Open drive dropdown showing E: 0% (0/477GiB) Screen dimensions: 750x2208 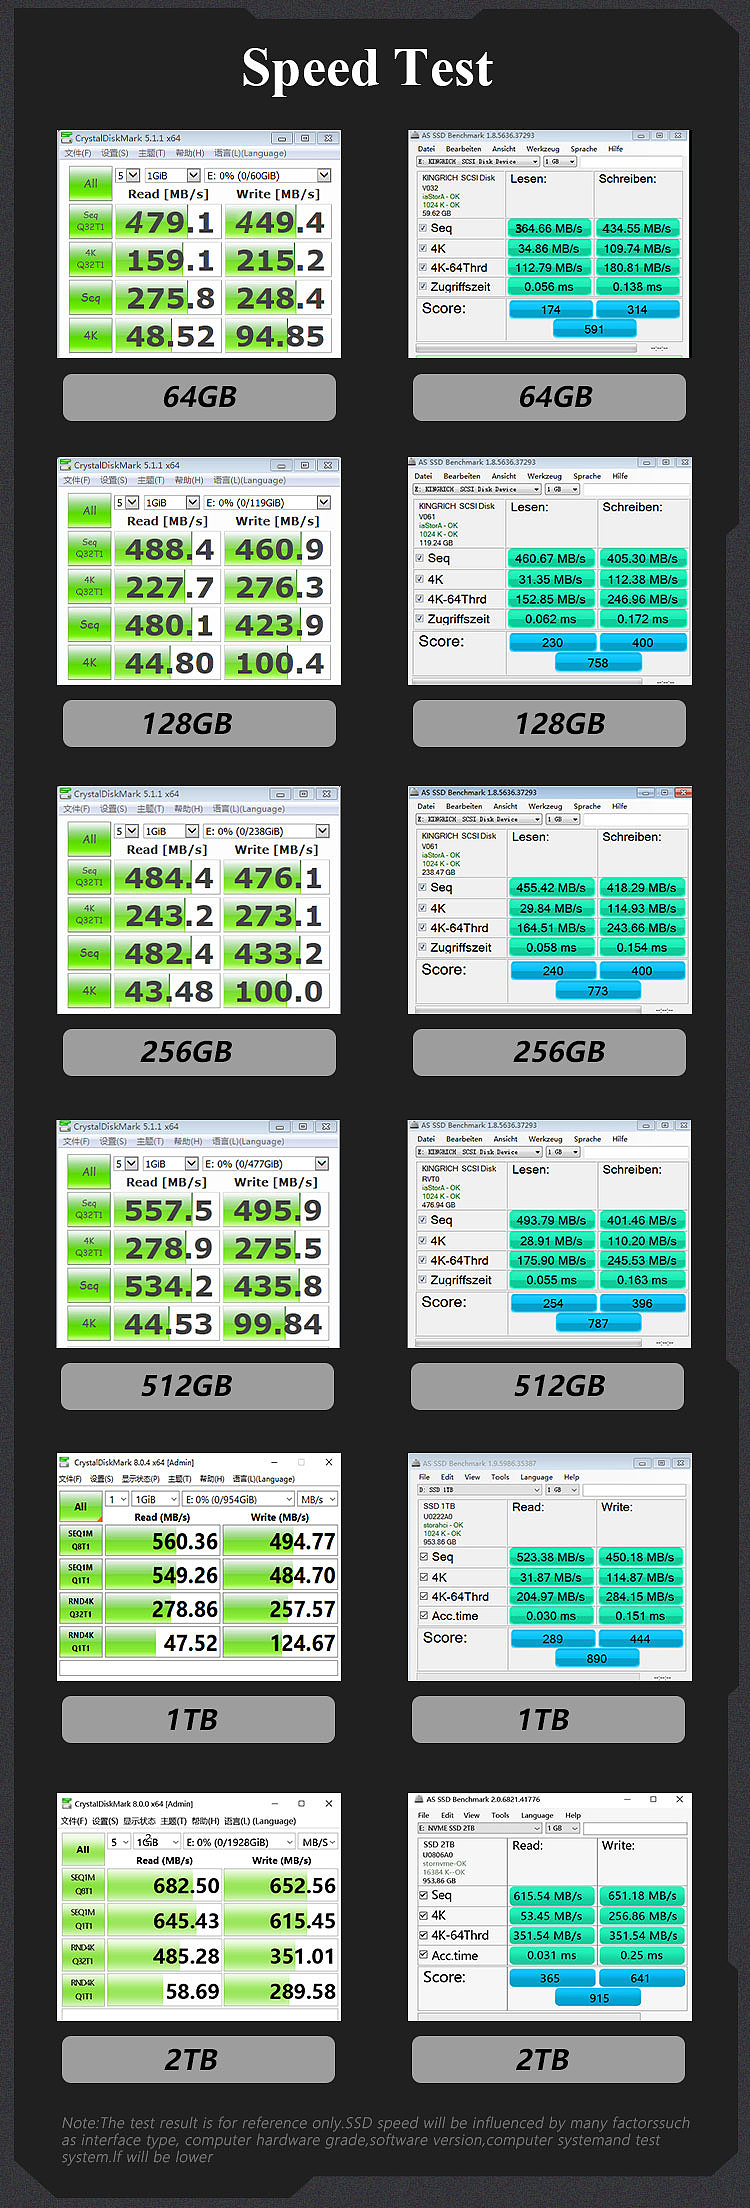click(266, 1164)
